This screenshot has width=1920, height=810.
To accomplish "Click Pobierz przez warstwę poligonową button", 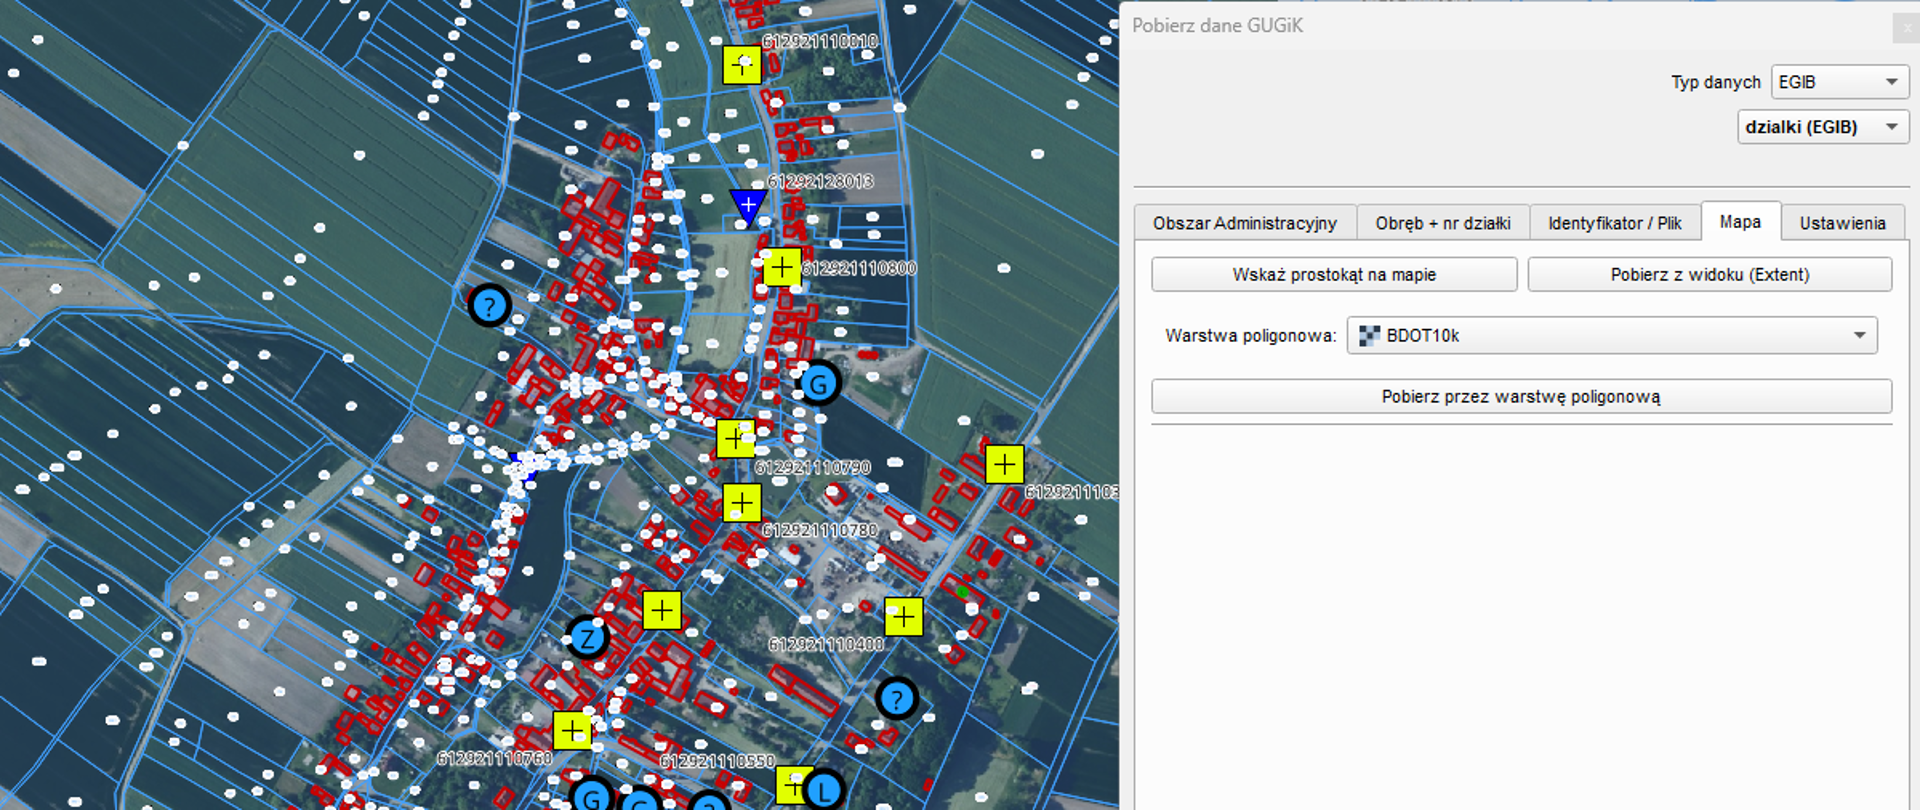I will [x=1520, y=397].
